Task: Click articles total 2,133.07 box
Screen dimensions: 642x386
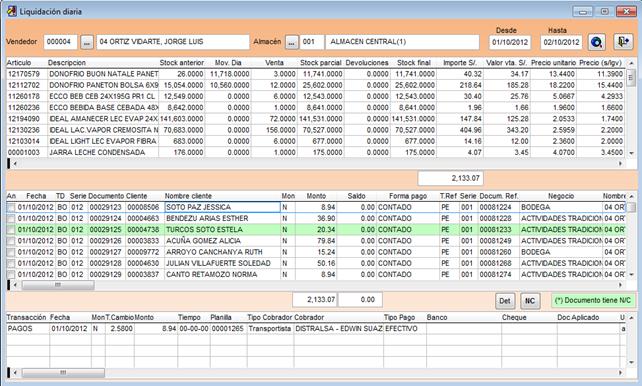Action: [450, 178]
